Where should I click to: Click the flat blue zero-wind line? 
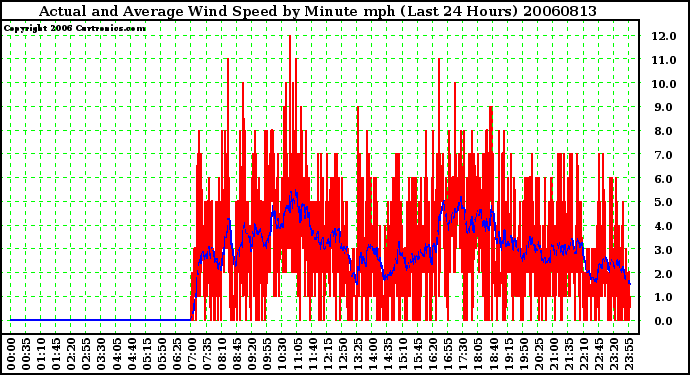point(100,320)
